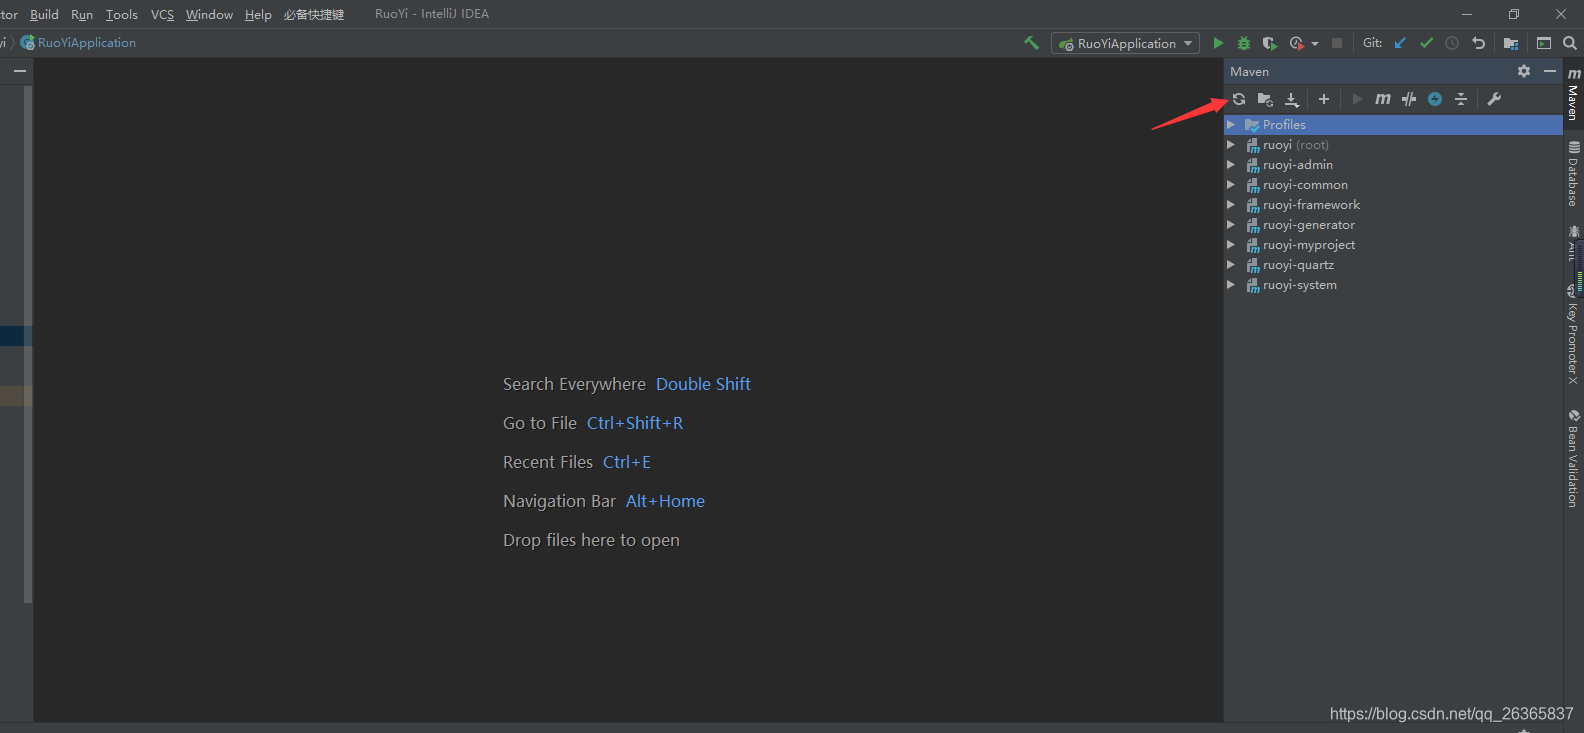Expand the ruoyi-myproject module

pos(1231,245)
